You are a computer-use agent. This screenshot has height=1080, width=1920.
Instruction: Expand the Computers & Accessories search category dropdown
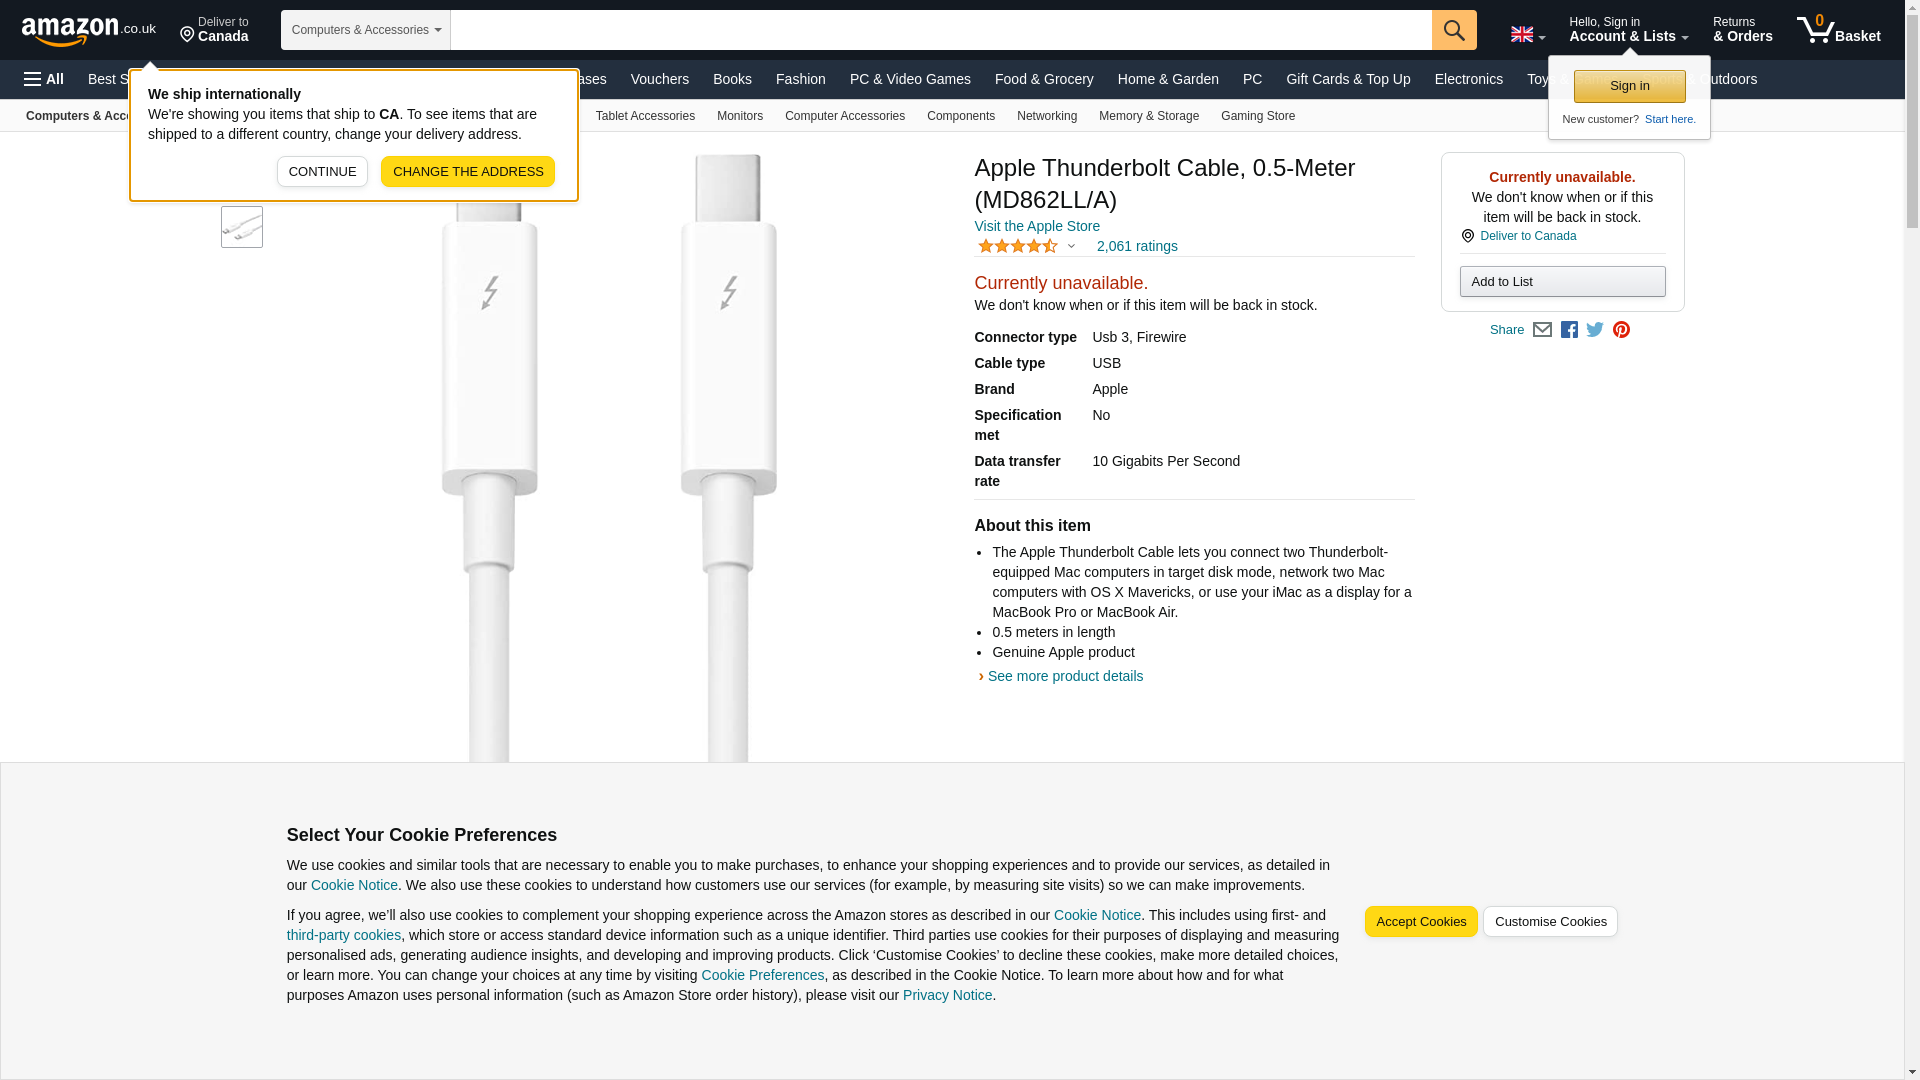click(x=365, y=30)
